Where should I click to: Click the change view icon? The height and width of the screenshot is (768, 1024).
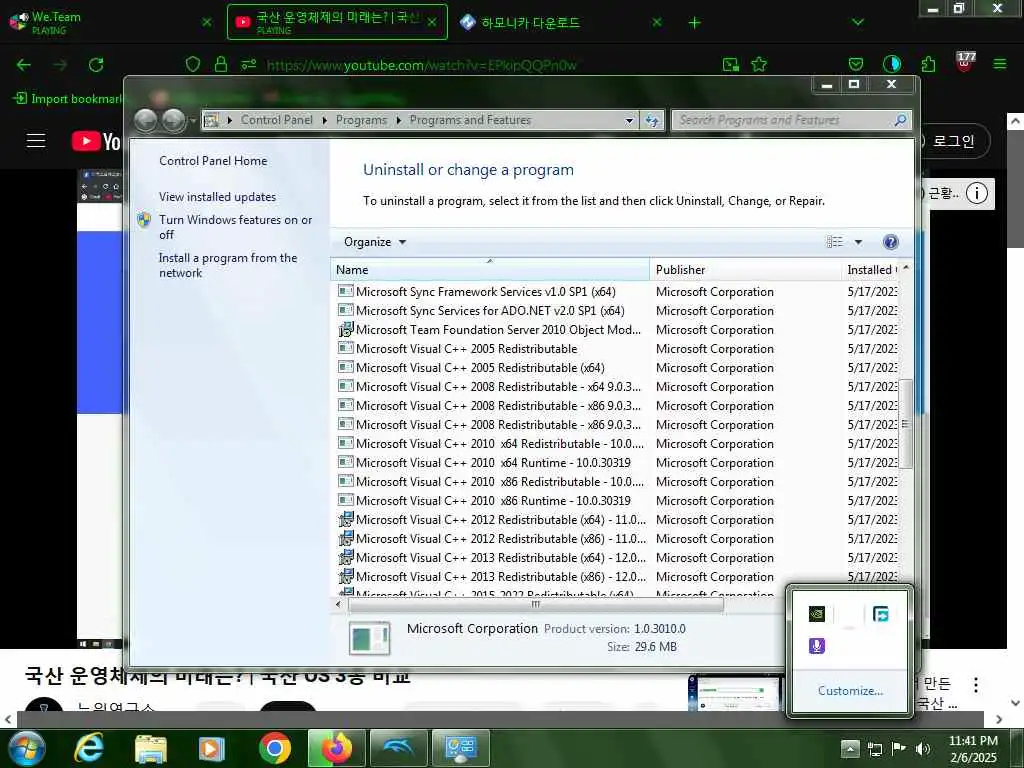pyautogui.click(x=834, y=242)
